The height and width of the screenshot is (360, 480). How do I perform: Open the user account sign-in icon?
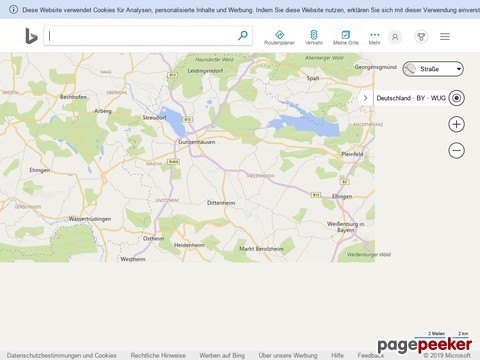pyautogui.click(x=395, y=37)
